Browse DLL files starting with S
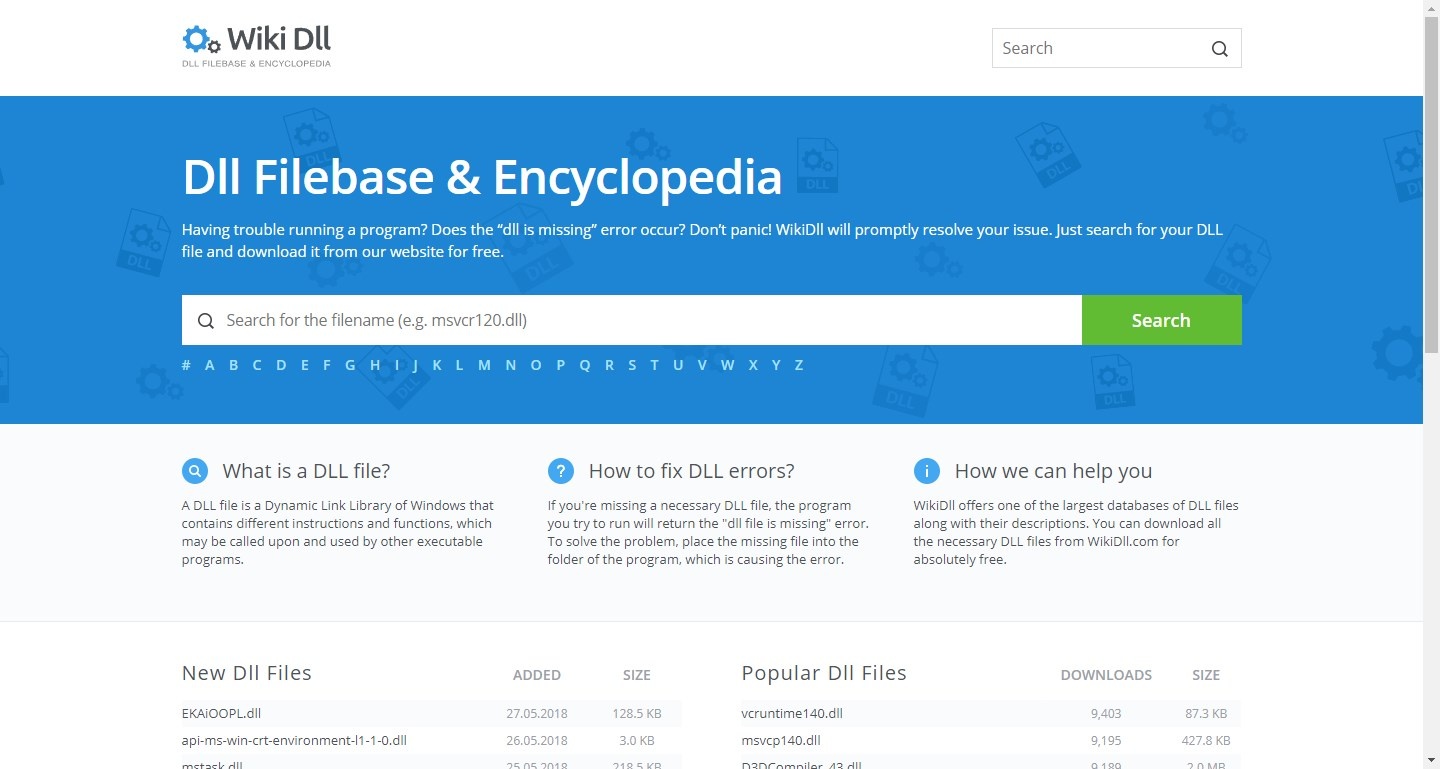Screen dimensions: 1440x769 [x=632, y=365]
